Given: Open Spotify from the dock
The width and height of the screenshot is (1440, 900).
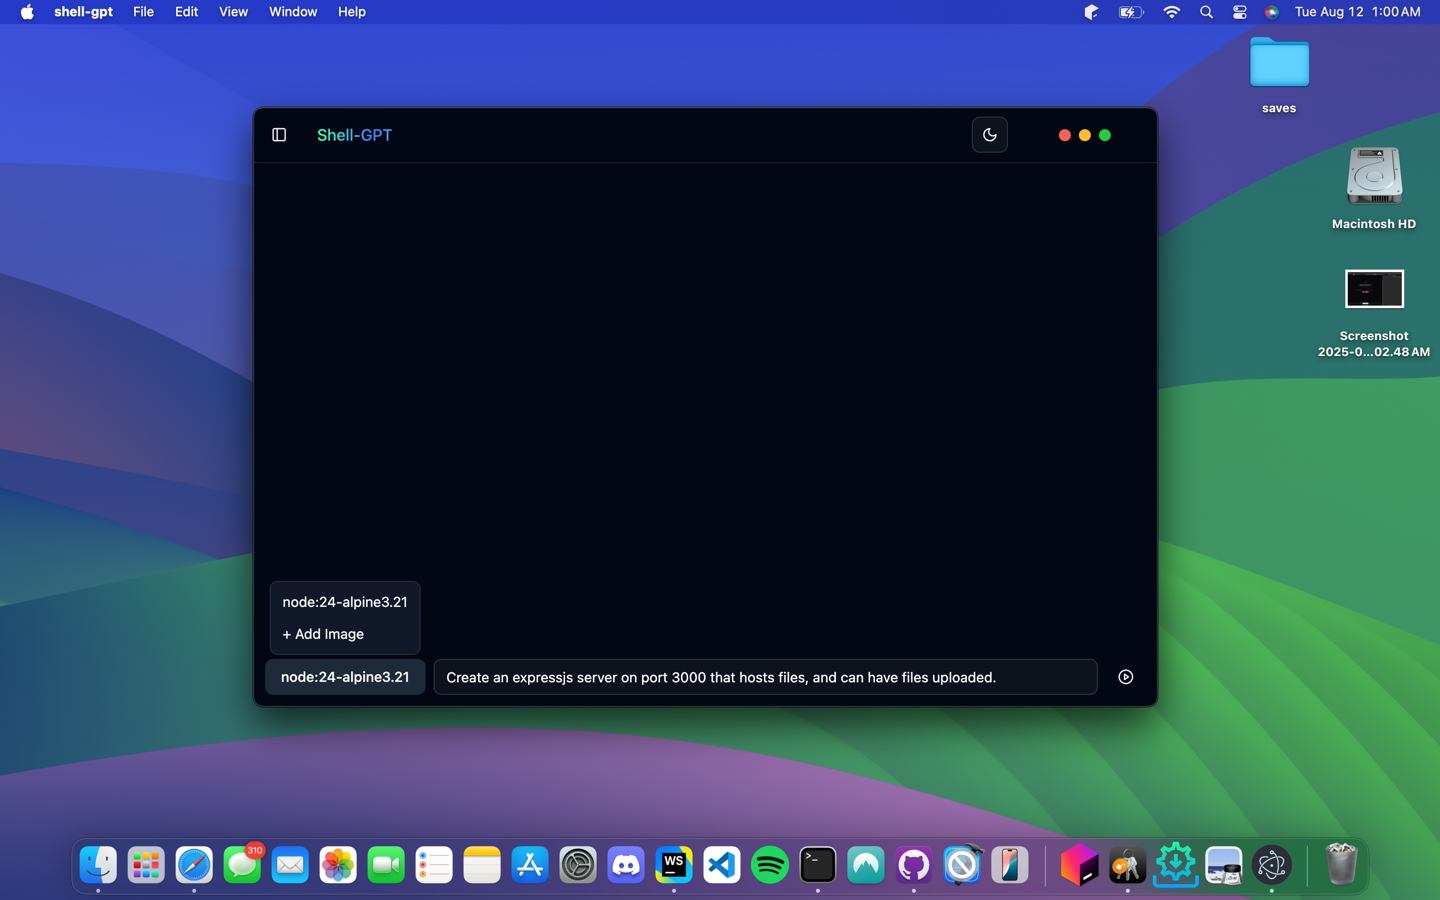Looking at the screenshot, I should 770,865.
